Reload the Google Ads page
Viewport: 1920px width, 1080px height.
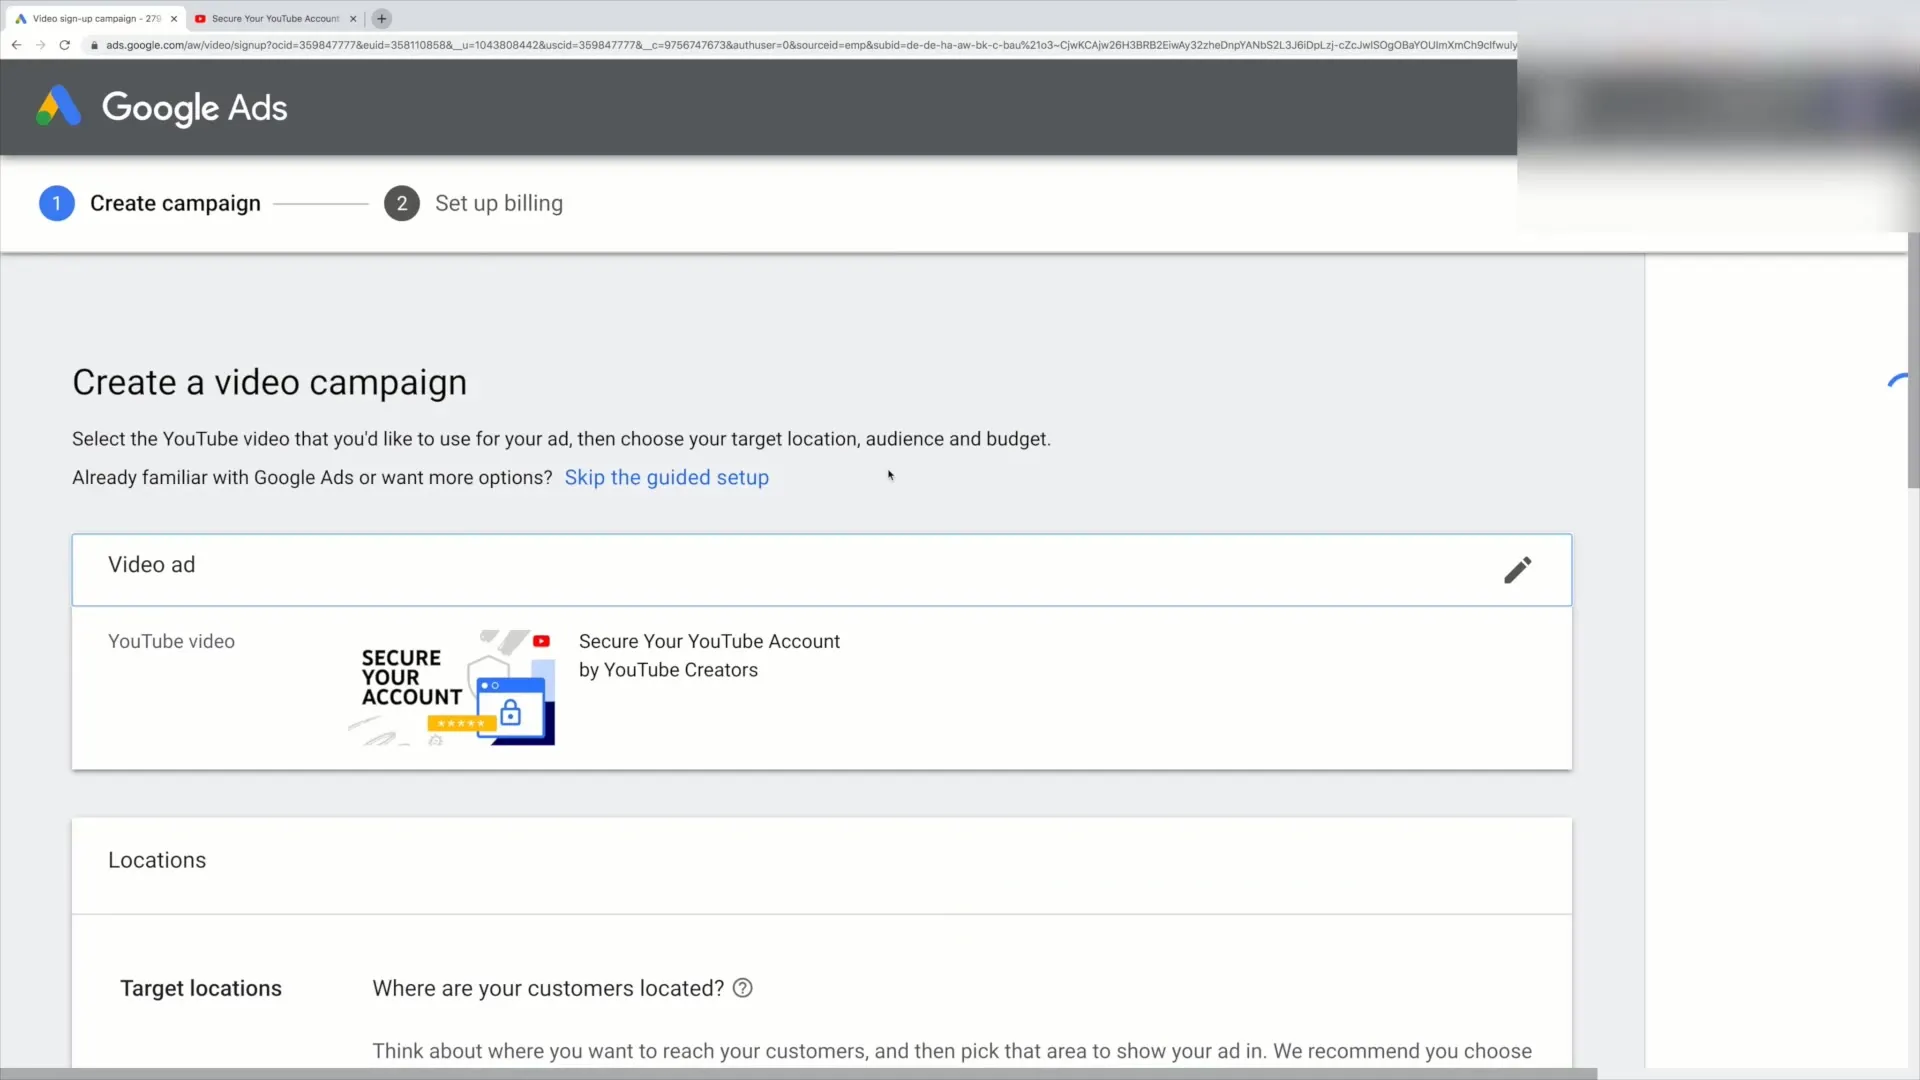pos(65,45)
